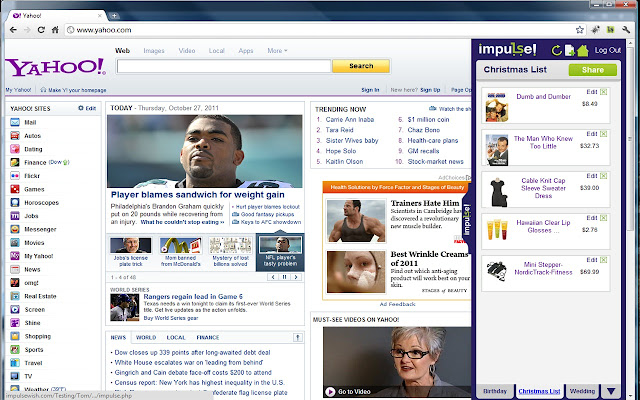Click the Yahoo logo
This screenshot has width=640, height=400.
[56, 67]
